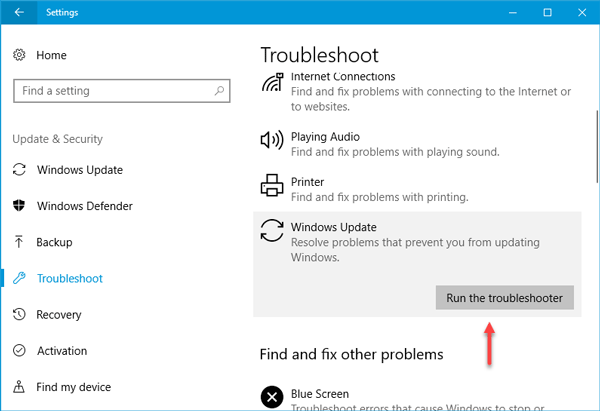Click the Windows Update refresh icon in sidebar
Screen dimensions: 600x411
click(20, 170)
